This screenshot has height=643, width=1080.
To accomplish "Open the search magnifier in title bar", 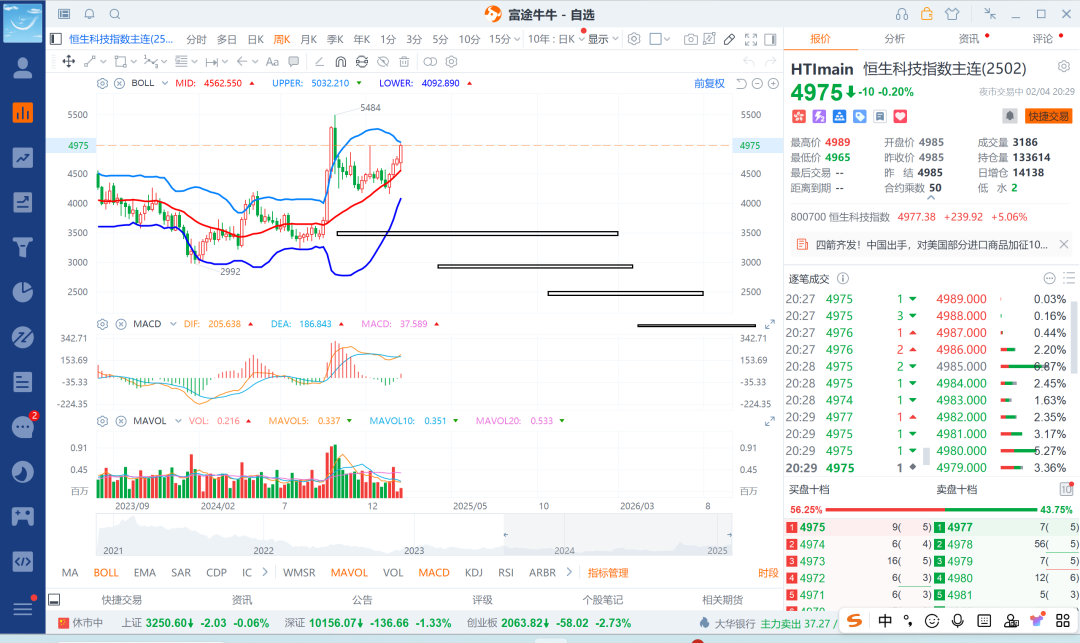I will (x=115, y=14).
